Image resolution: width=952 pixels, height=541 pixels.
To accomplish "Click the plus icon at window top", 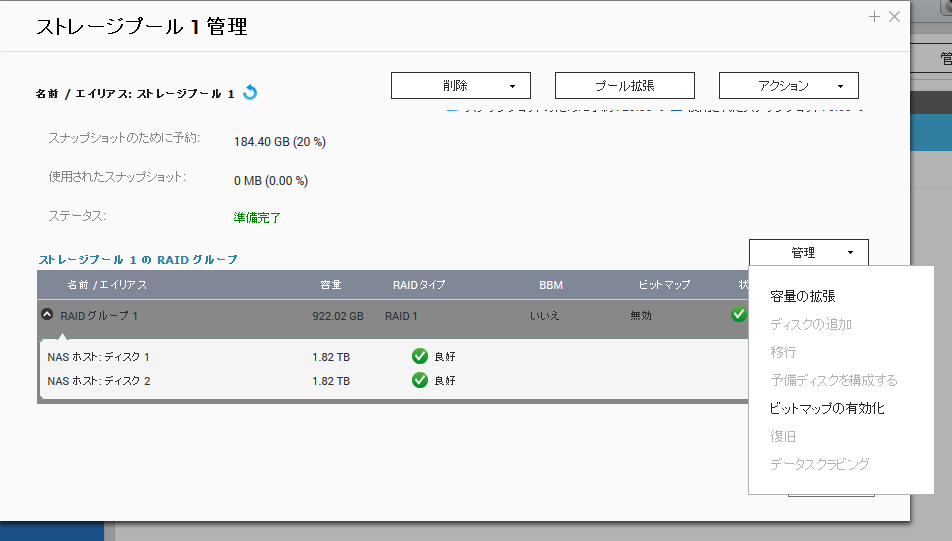I will coord(874,17).
